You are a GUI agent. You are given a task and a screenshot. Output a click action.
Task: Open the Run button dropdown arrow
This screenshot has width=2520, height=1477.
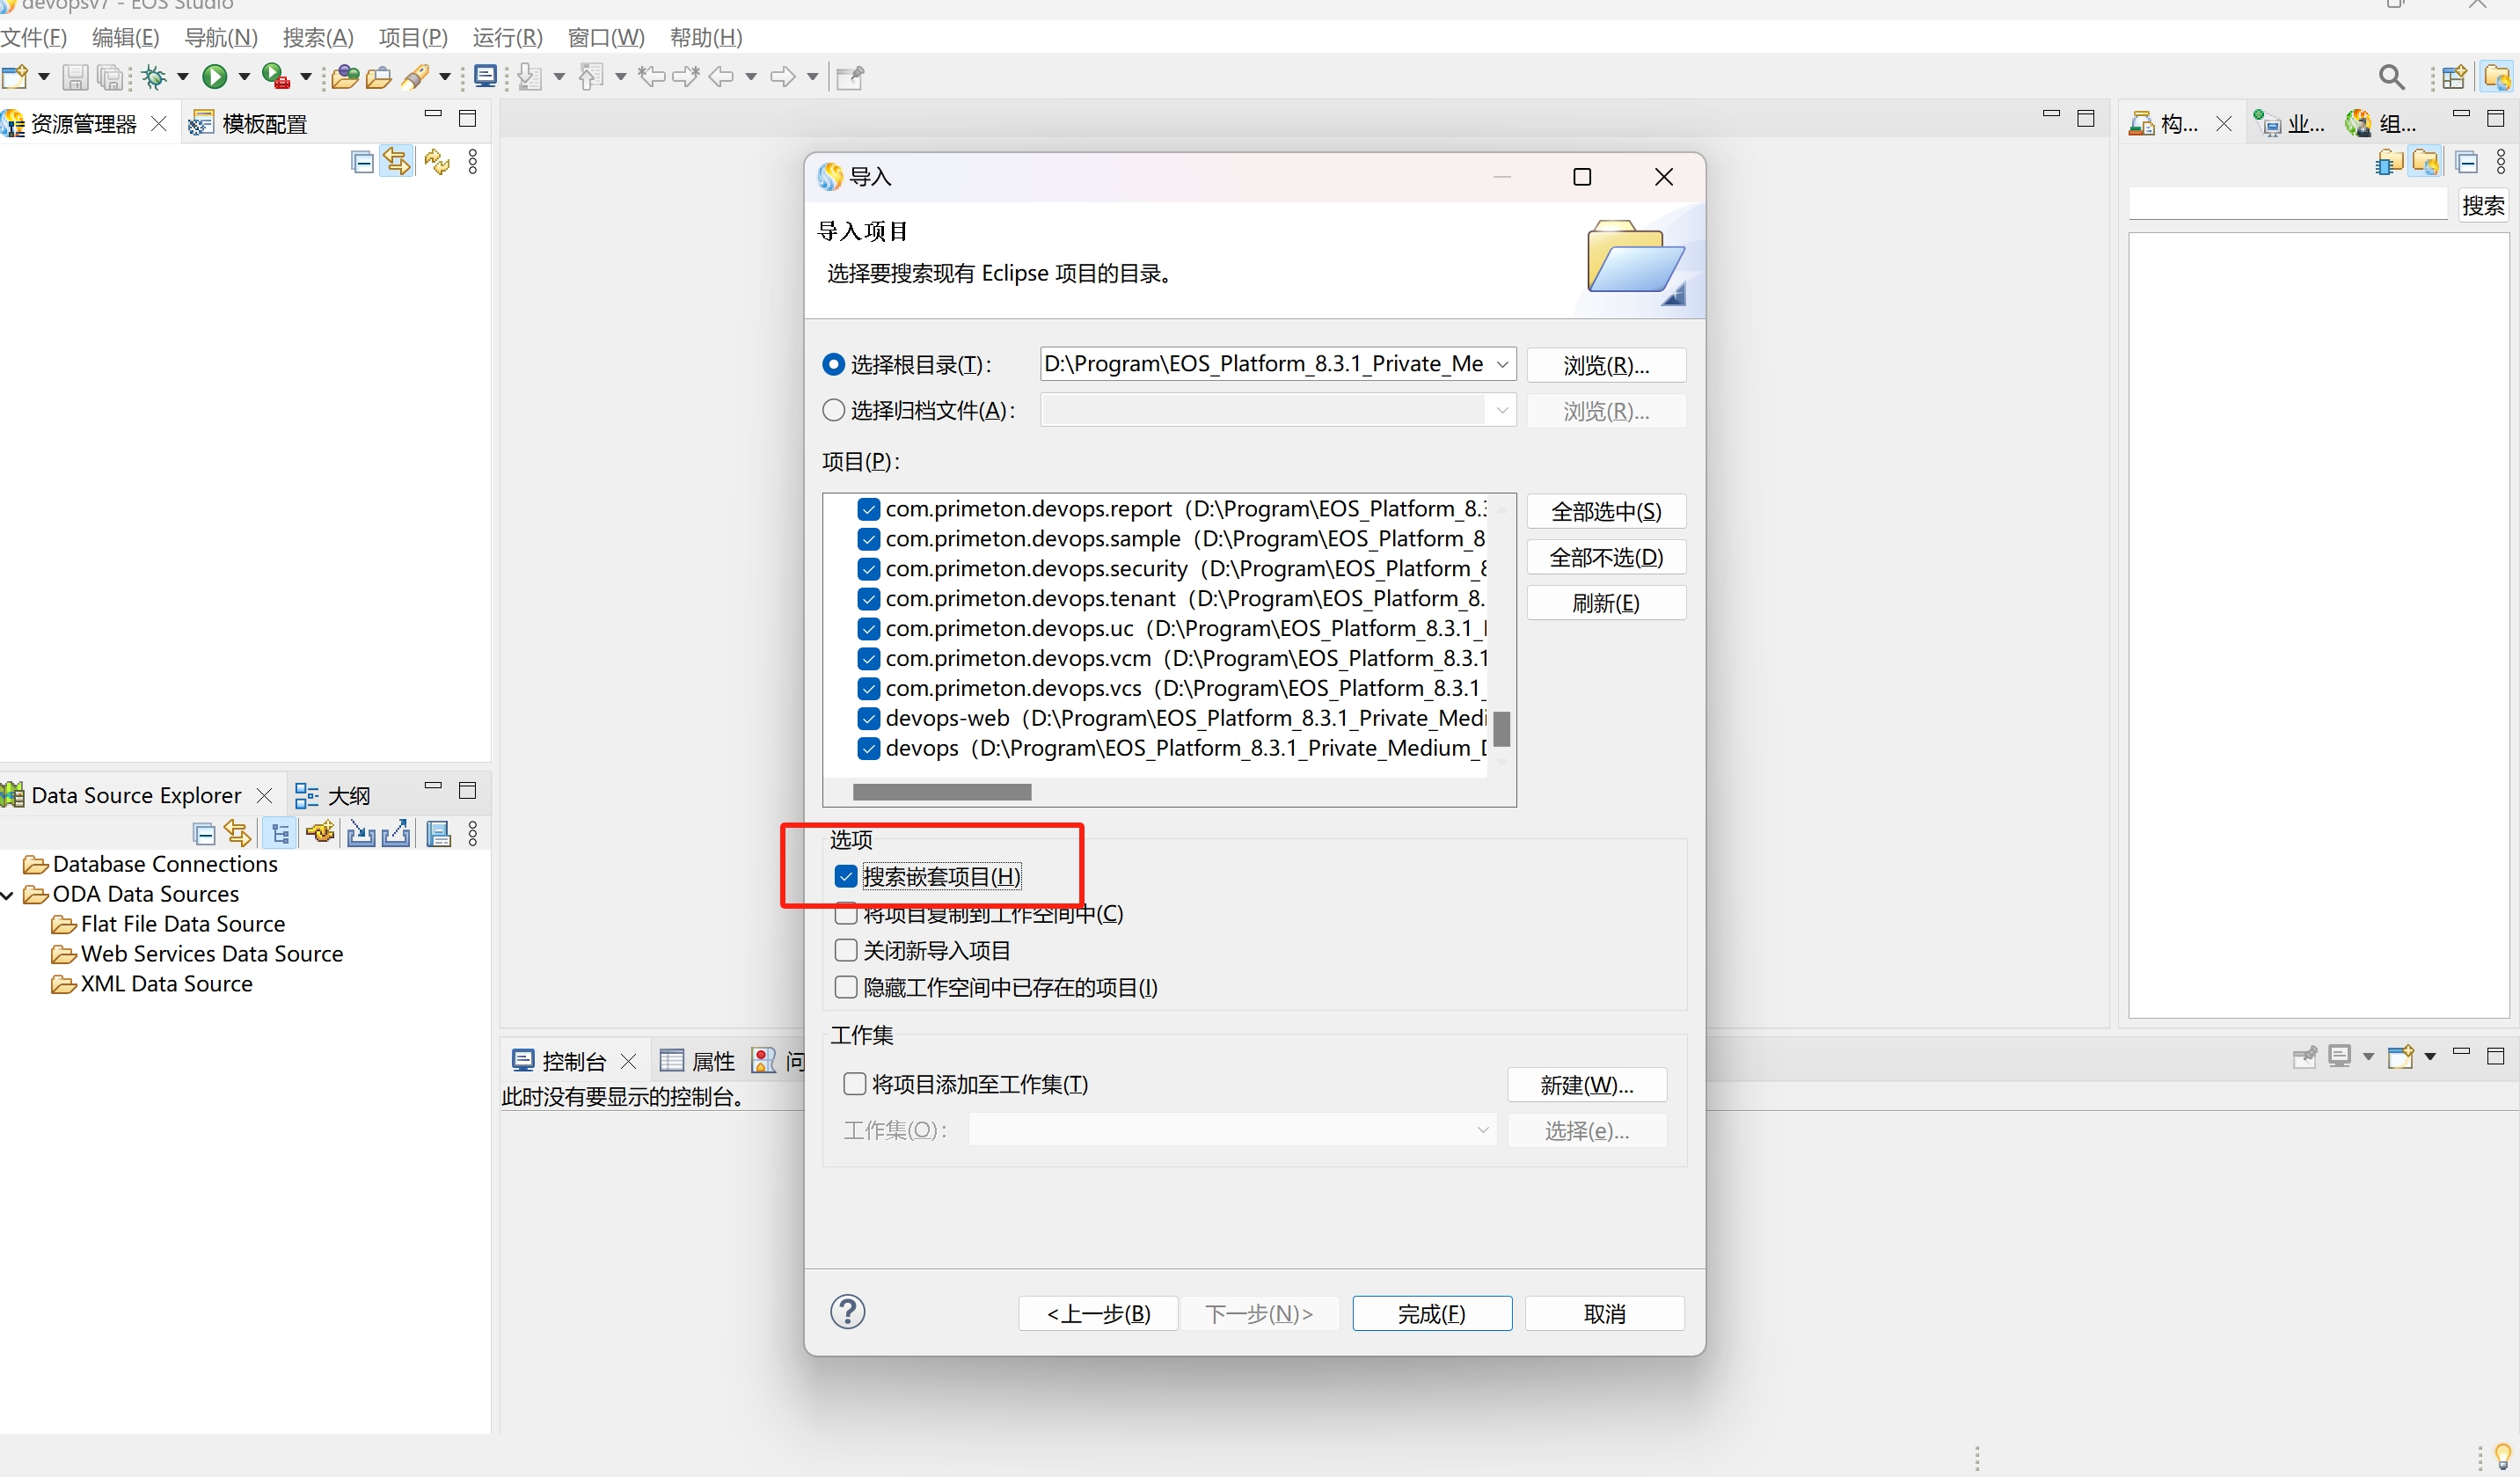point(244,76)
